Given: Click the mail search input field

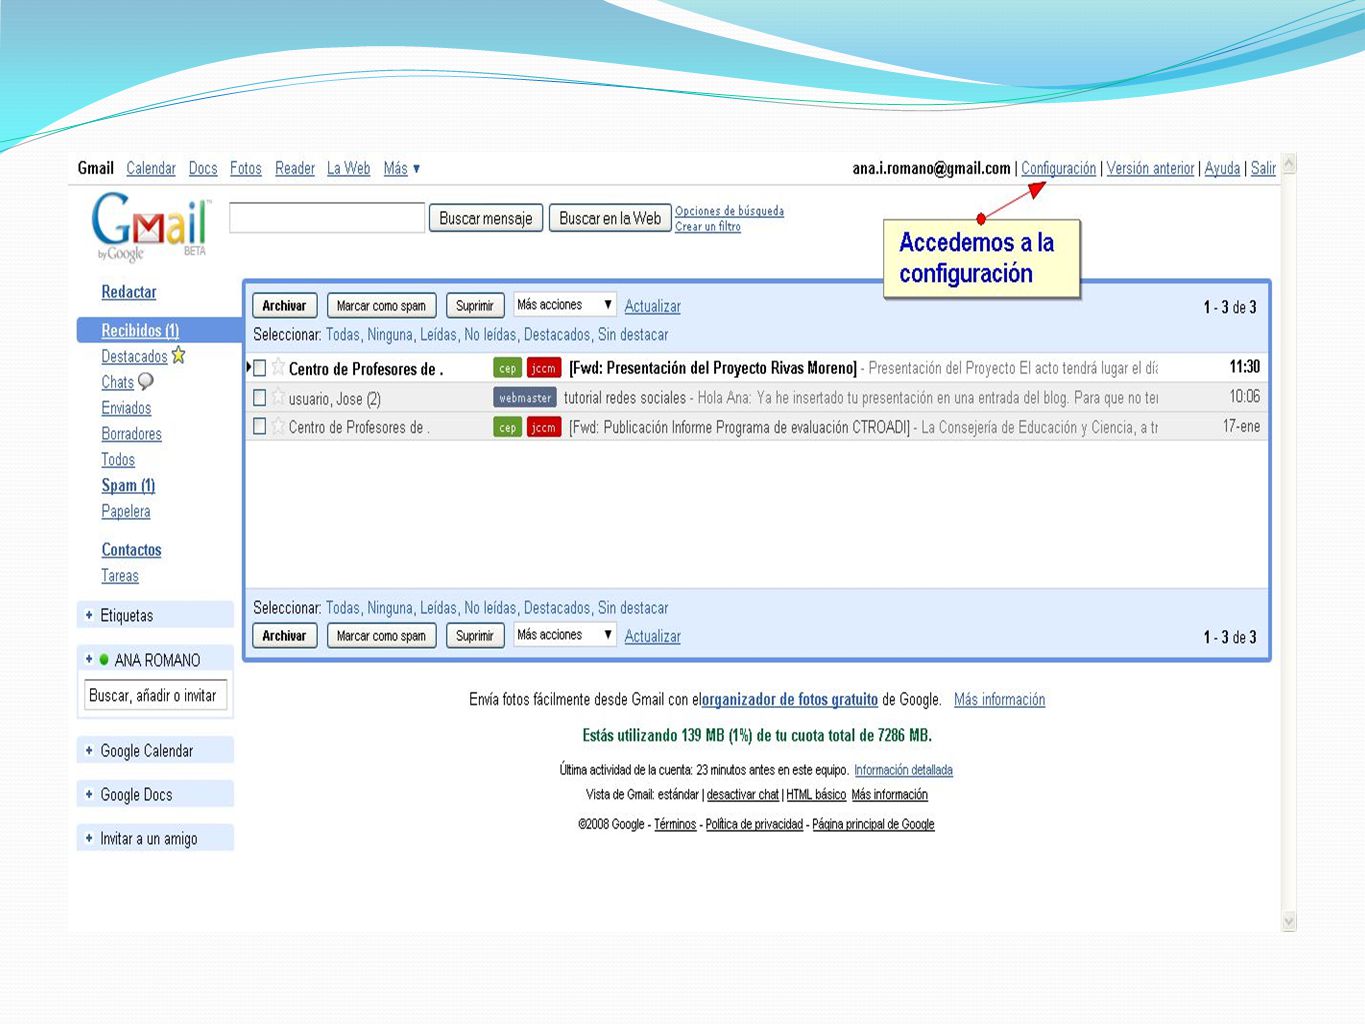Looking at the screenshot, I should (327, 217).
